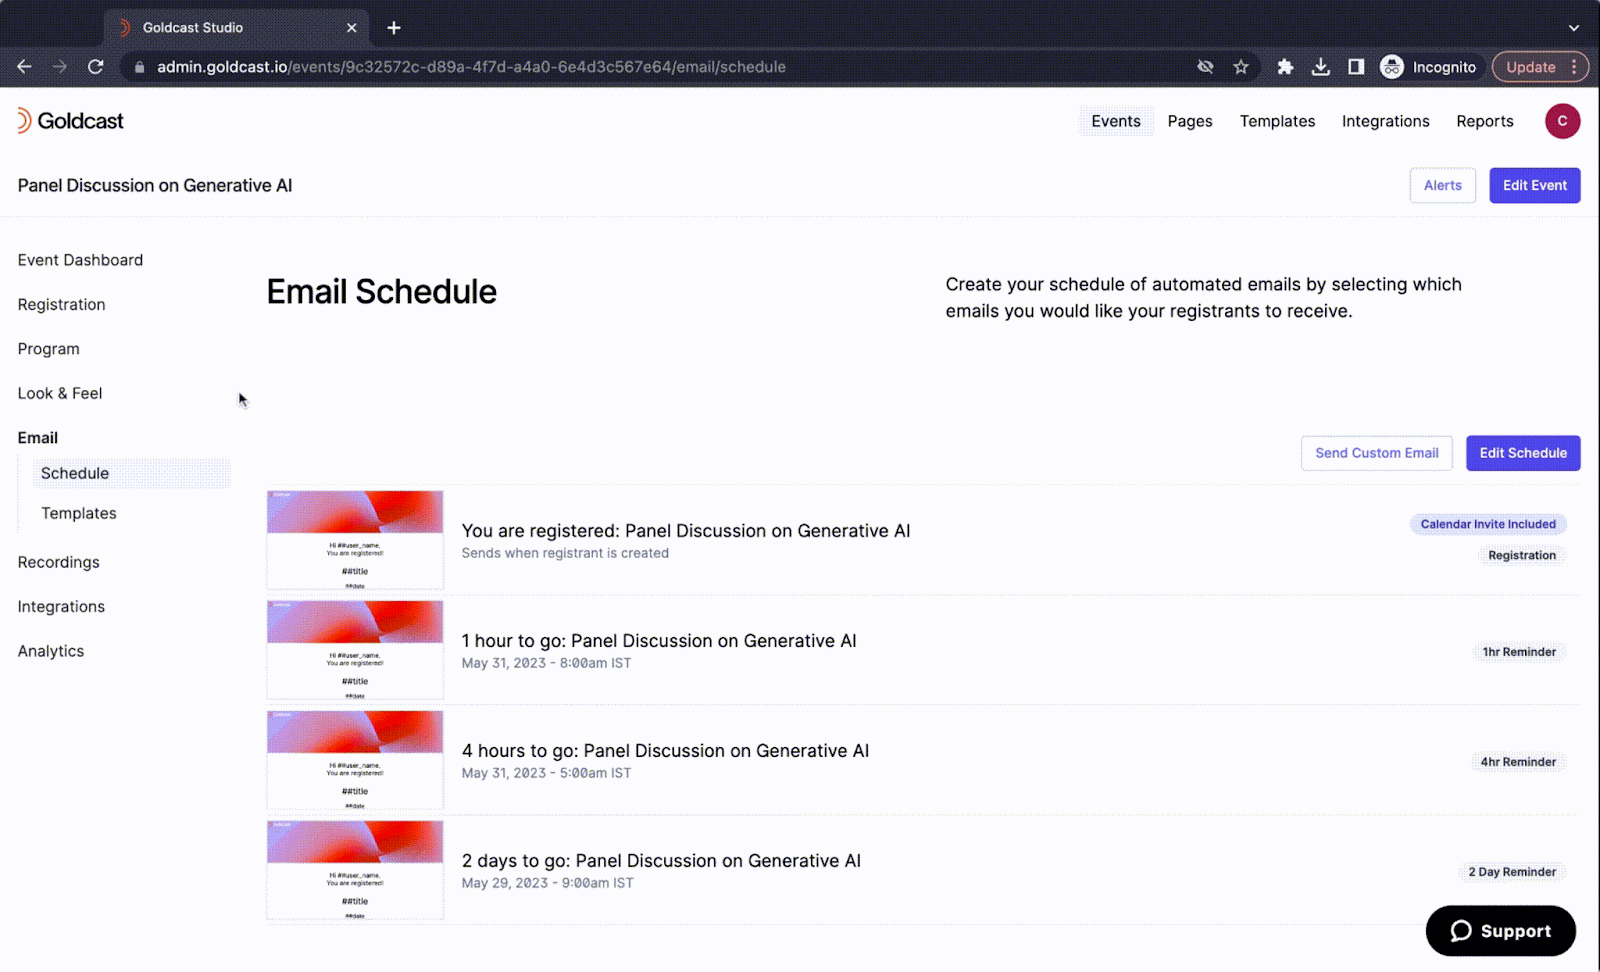Open a new browser tab
1600x972 pixels.
[394, 28]
